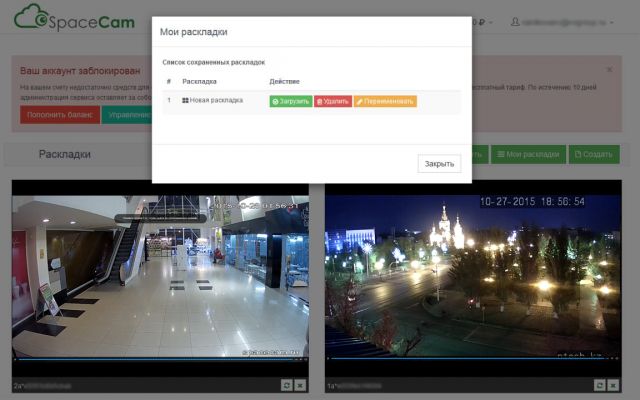The image size is (640, 400).
Task: Remove the right camera from layout
Action: click(x=614, y=385)
